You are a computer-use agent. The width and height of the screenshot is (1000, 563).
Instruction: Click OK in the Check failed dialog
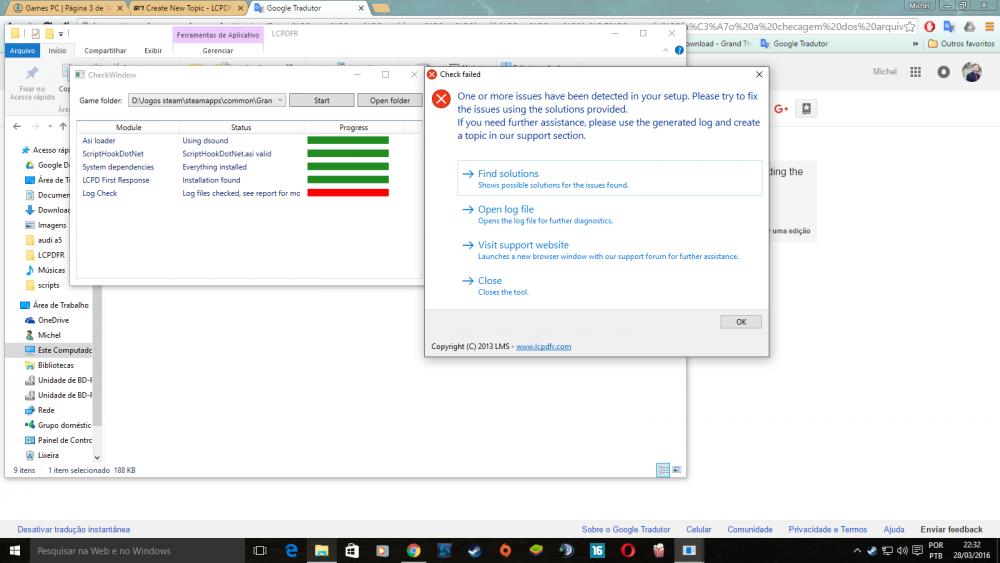pyautogui.click(x=740, y=322)
